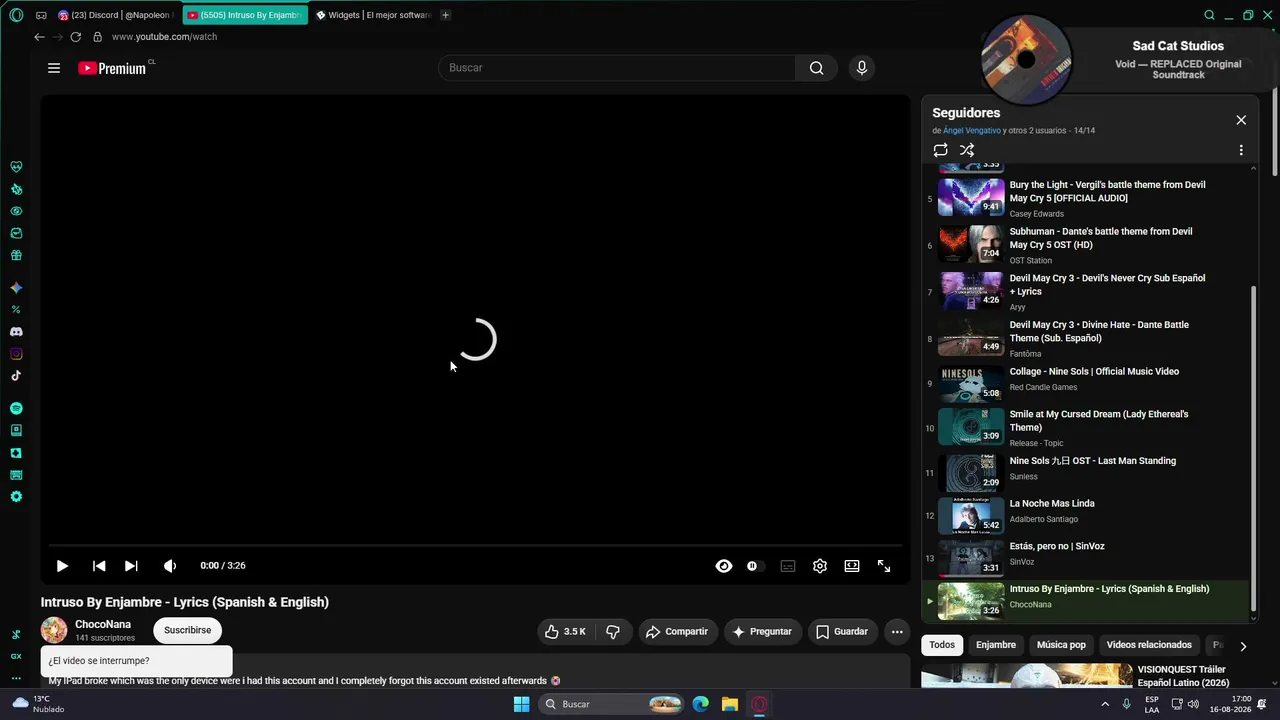Play Nine Sols OST - Last Man Standing
The image size is (1280, 720).
1086,473
